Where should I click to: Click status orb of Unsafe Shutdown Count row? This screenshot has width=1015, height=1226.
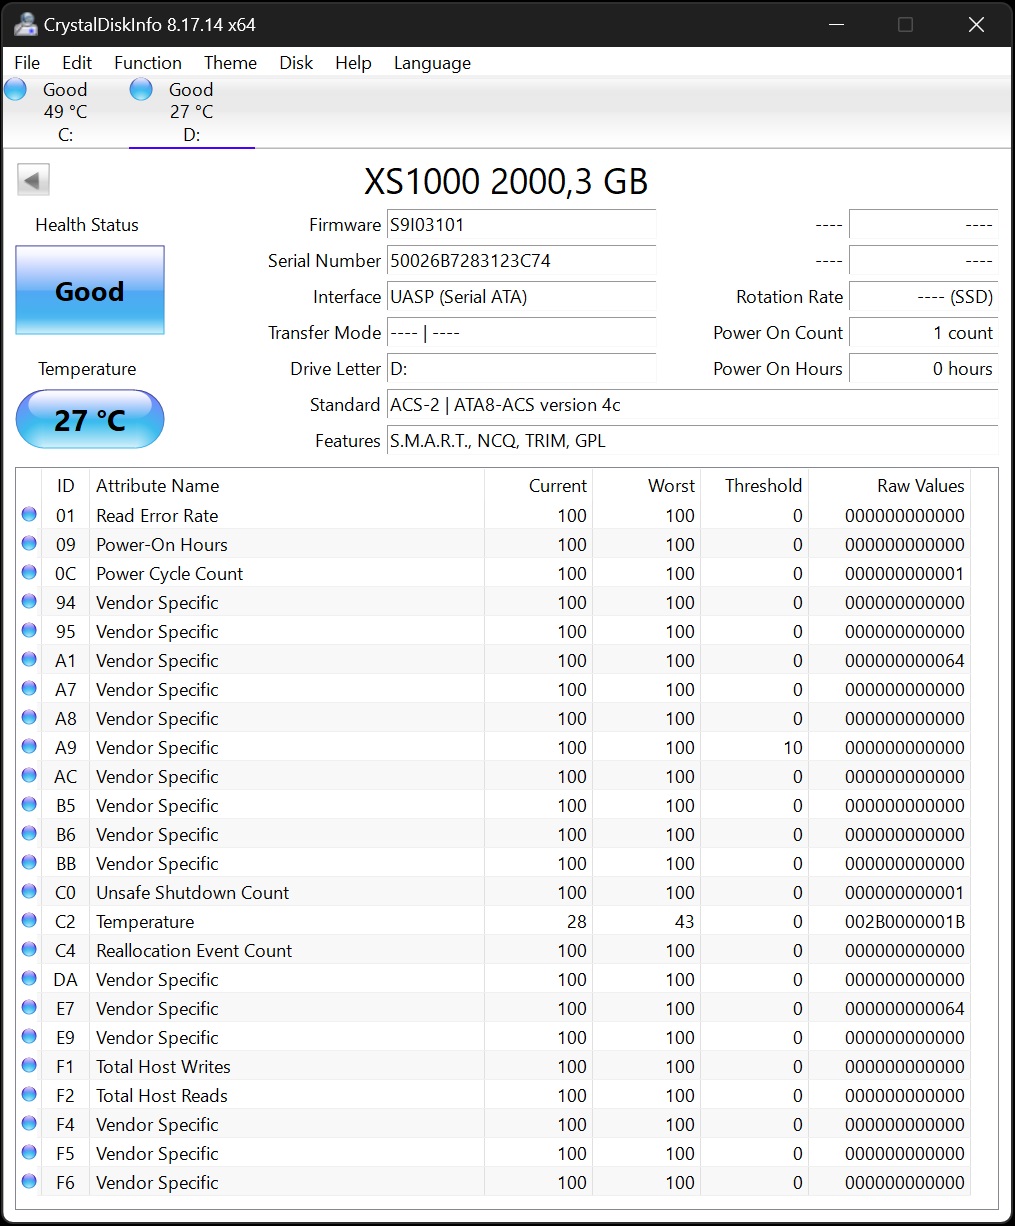[29, 892]
